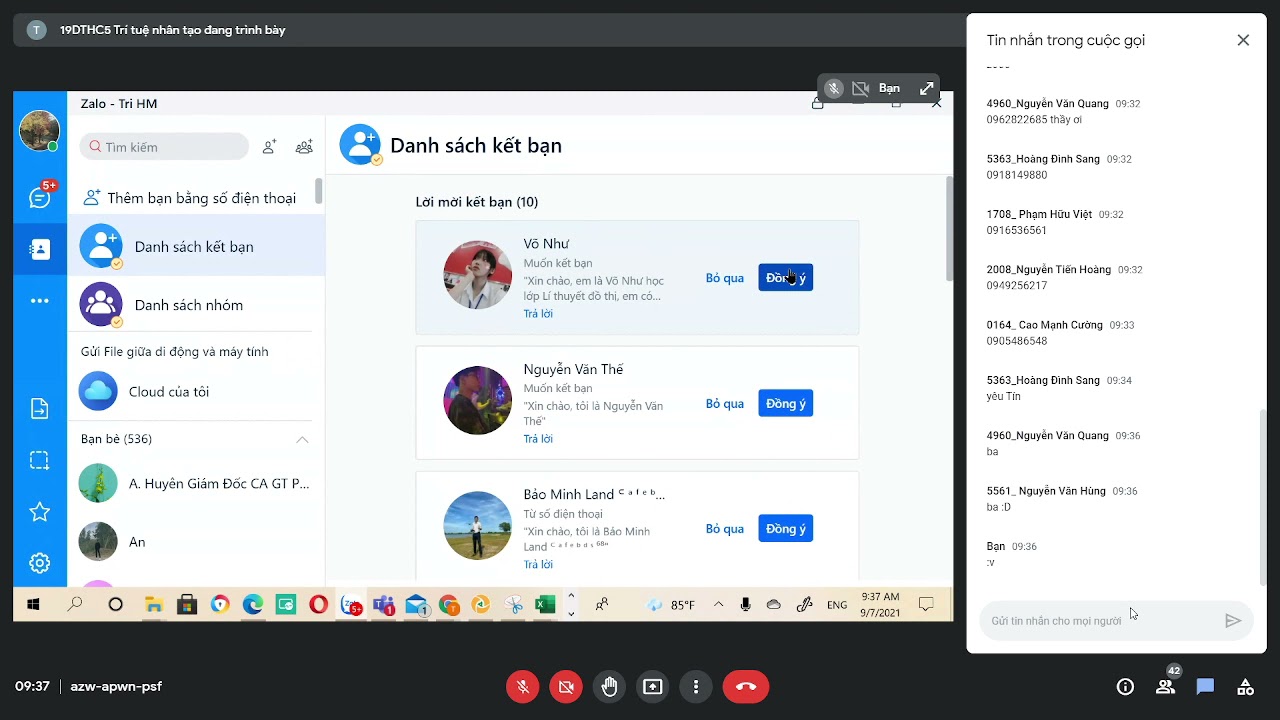Click the 85°F weather widget
The height and width of the screenshot is (720, 1280).
(672, 605)
